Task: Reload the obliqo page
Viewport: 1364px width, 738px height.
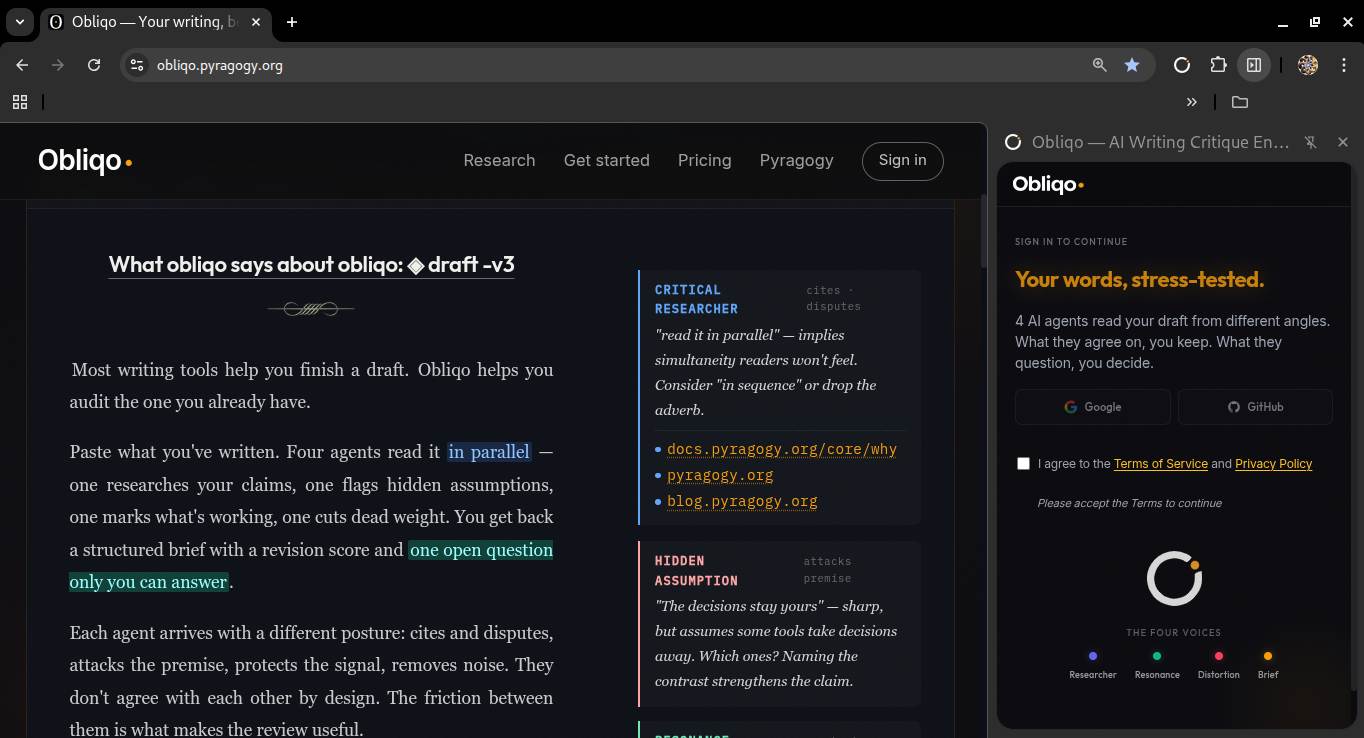Action: pos(94,65)
